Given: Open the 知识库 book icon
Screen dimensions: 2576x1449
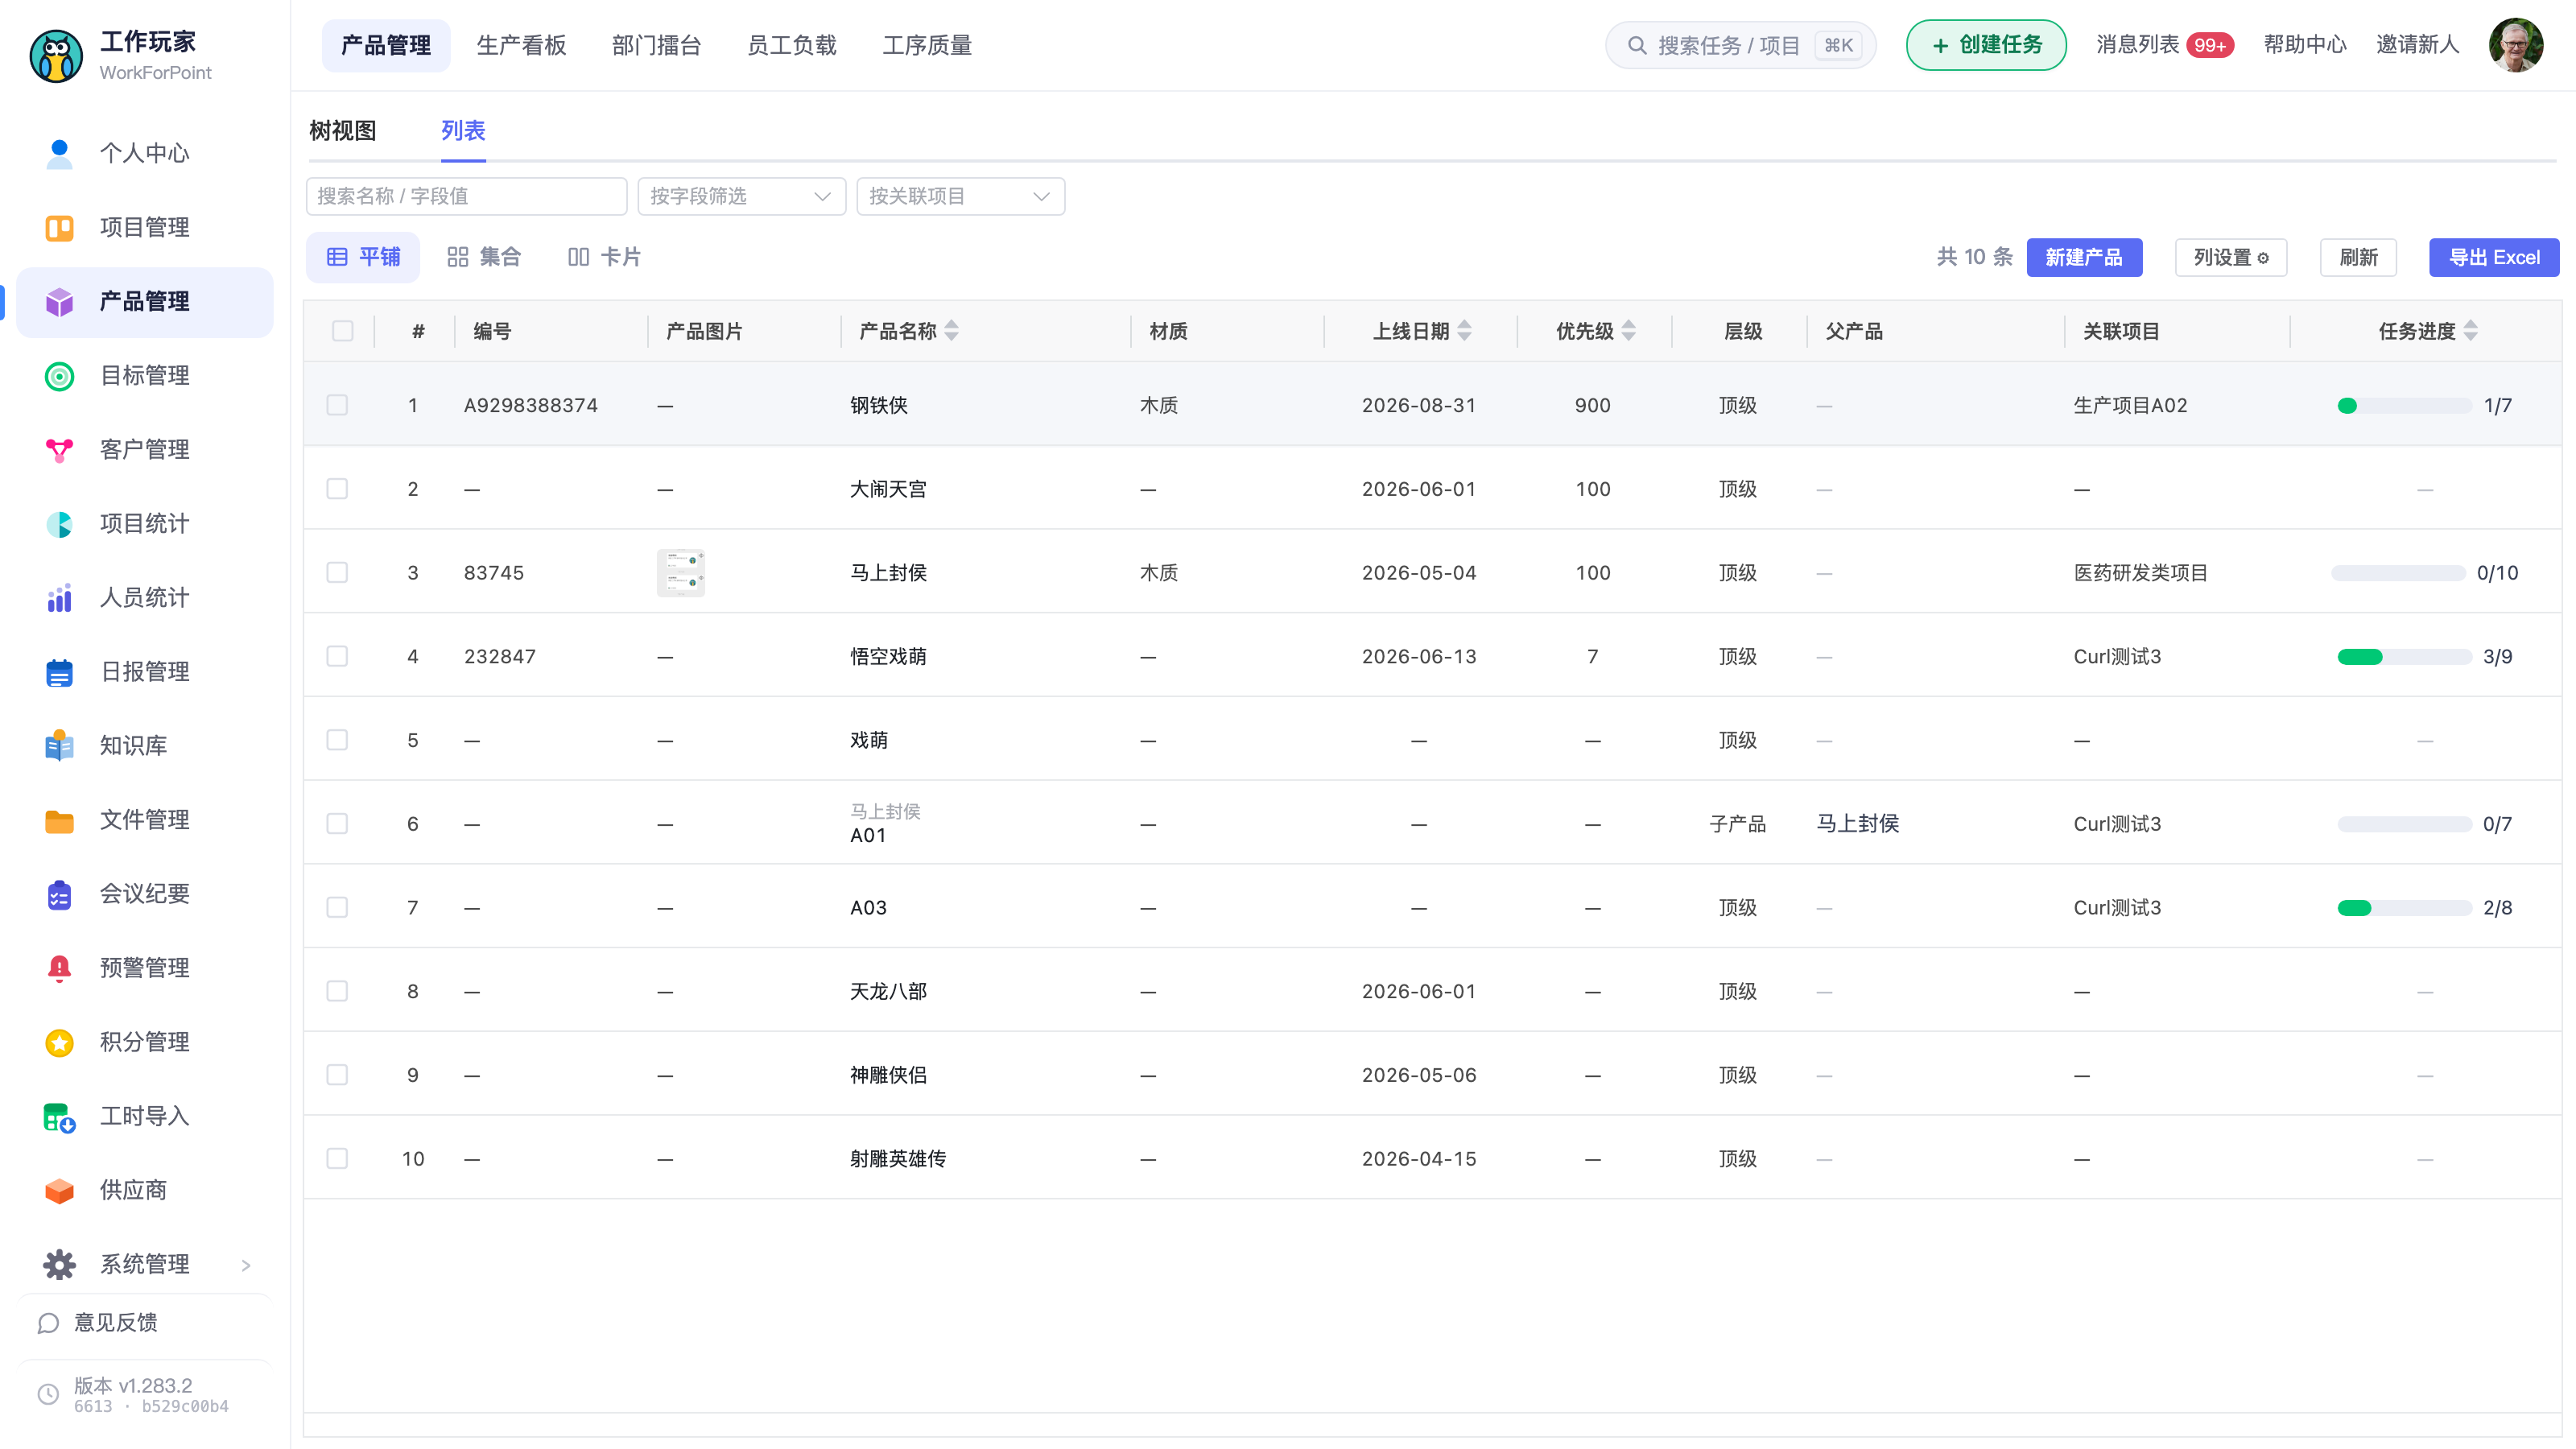Looking at the screenshot, I should pyautogui.click(x=59, y=745).
